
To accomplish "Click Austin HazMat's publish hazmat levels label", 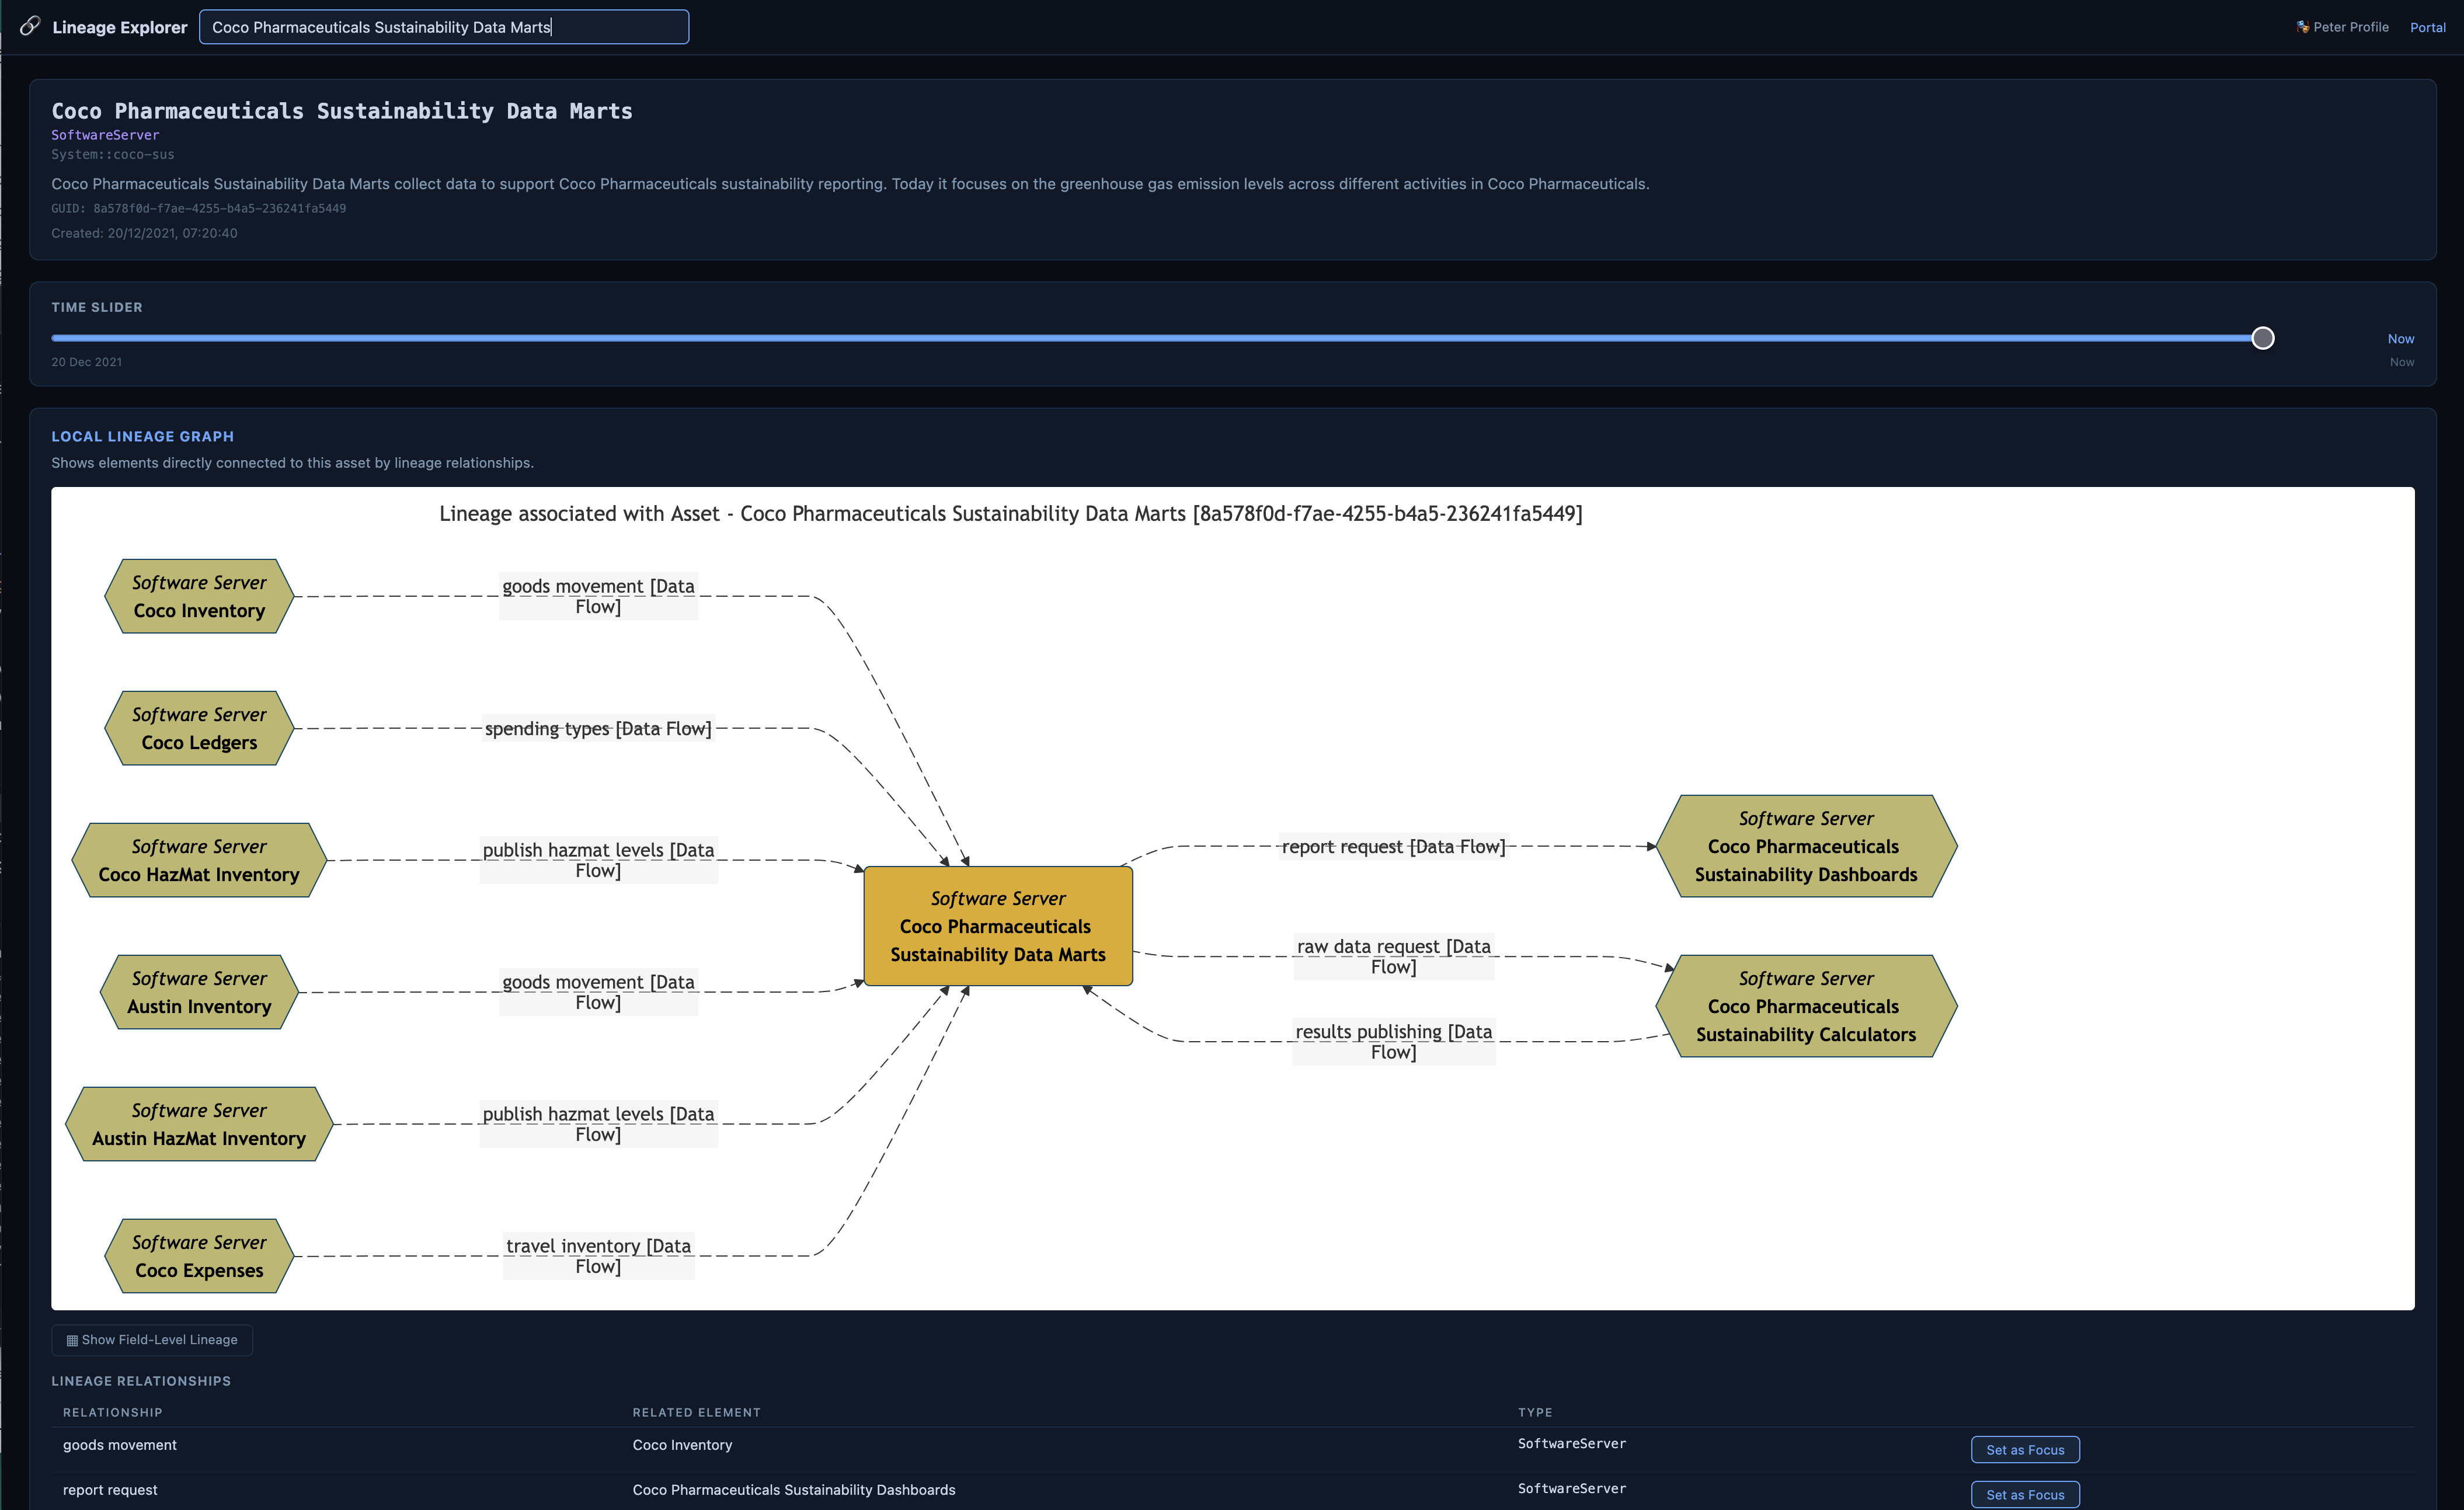I will [598, 1125].
